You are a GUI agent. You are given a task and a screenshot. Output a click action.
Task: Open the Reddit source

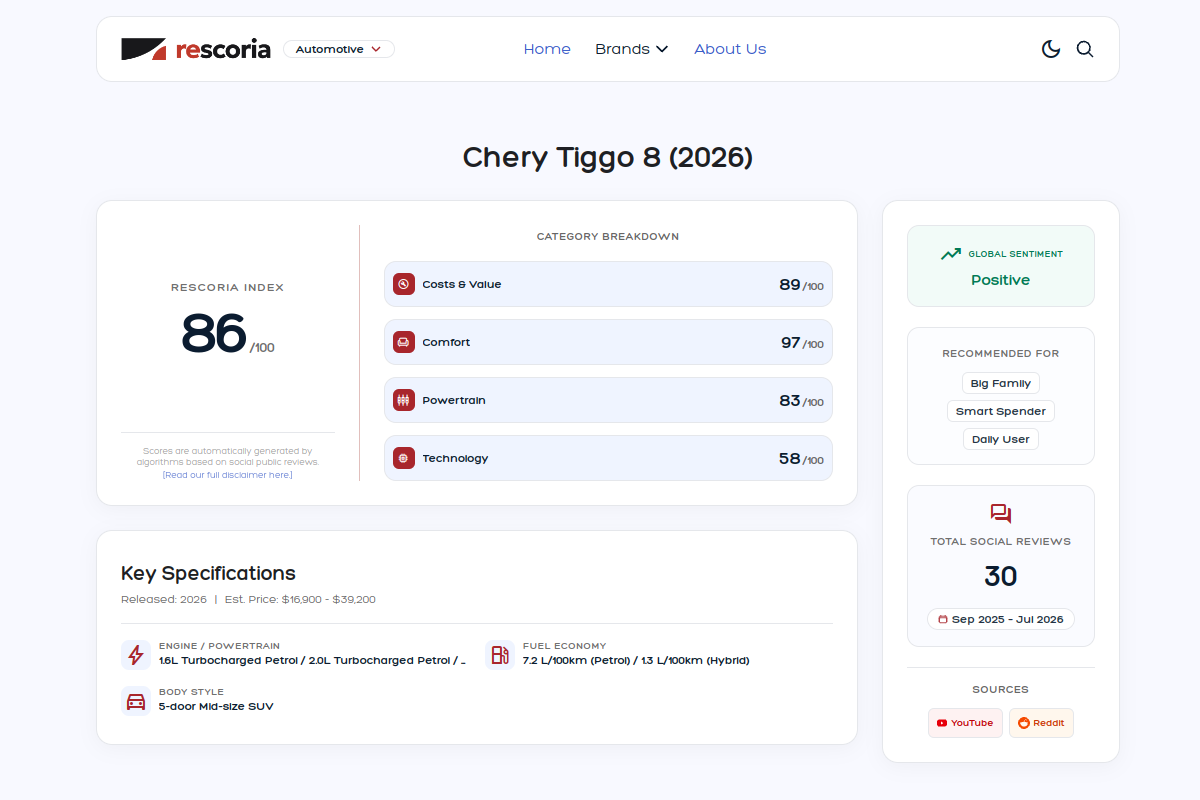(x=1041, y=723)
